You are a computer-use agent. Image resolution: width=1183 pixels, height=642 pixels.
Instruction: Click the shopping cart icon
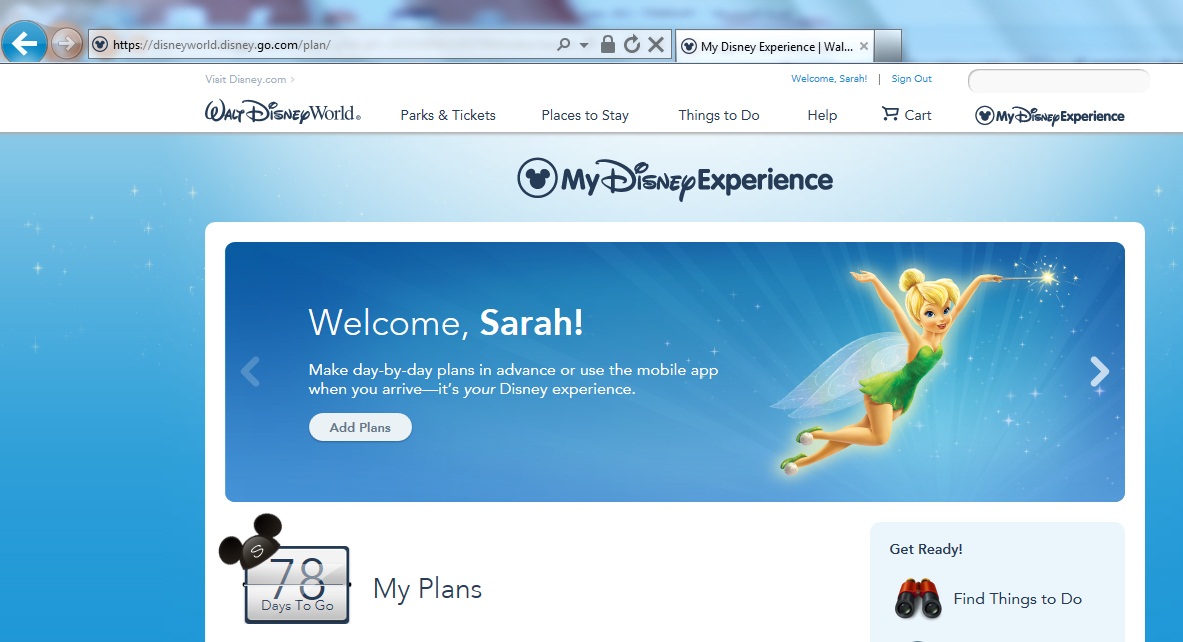click(x=890, y=114)
